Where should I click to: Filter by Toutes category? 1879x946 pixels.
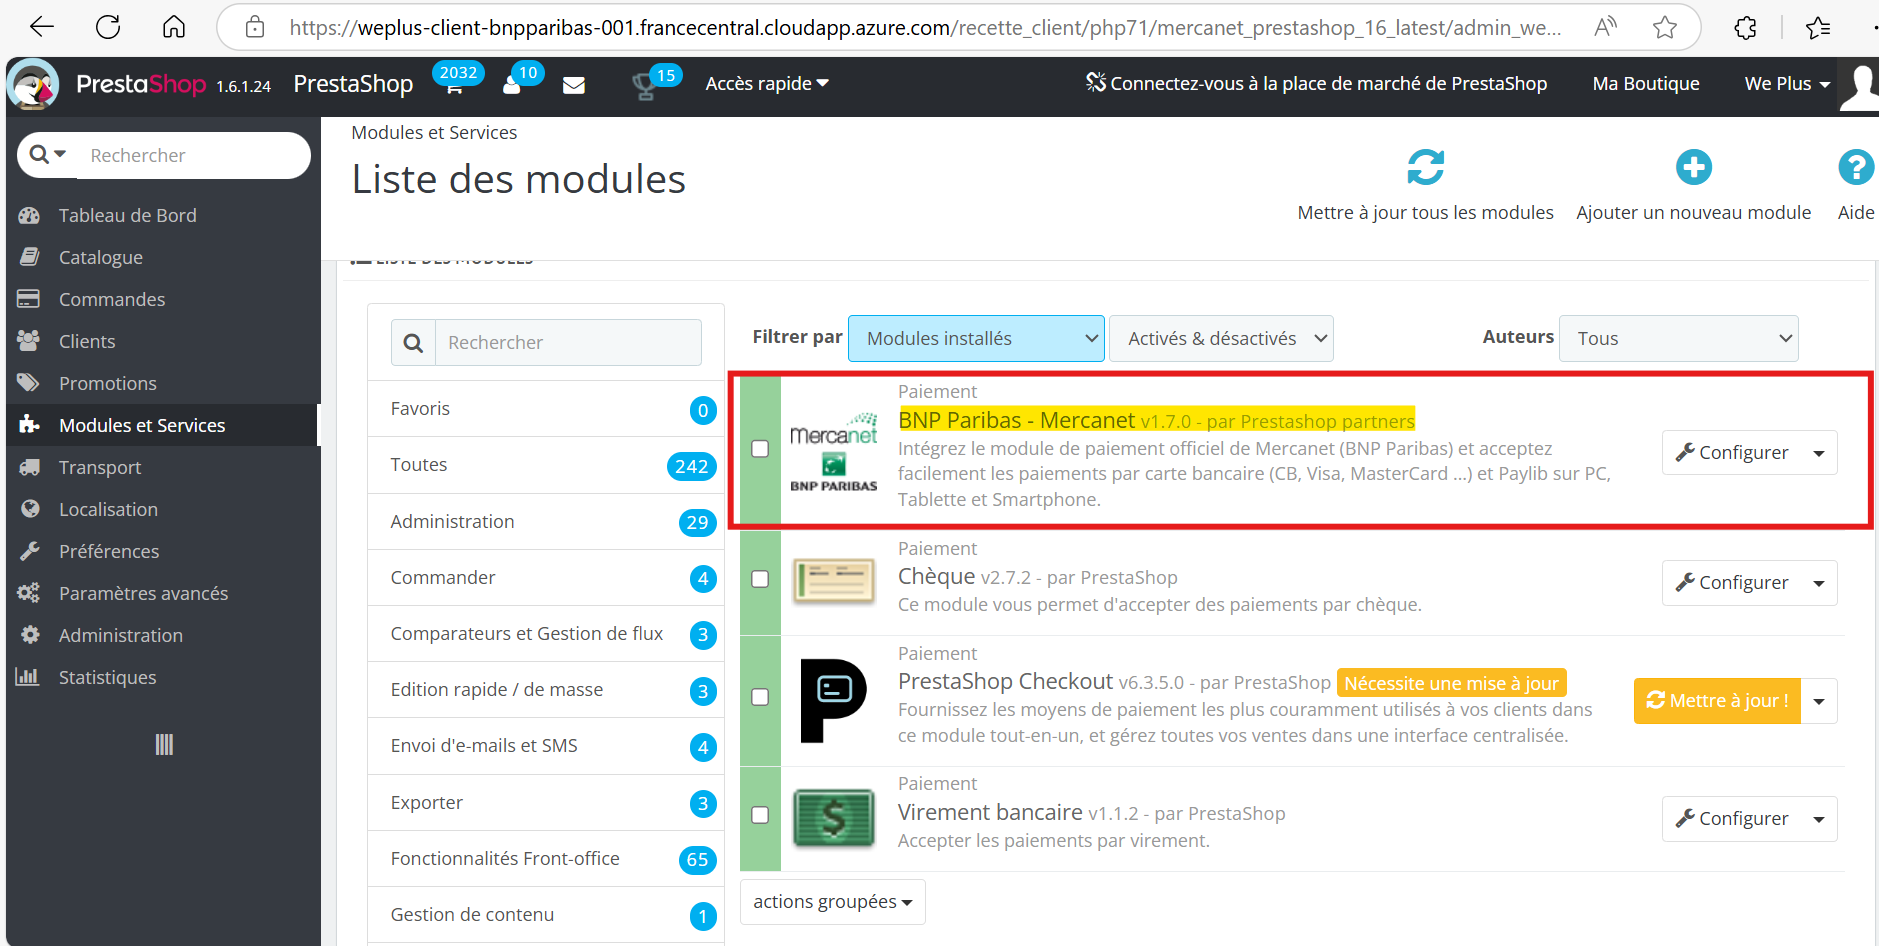click(x=545, y=465)
